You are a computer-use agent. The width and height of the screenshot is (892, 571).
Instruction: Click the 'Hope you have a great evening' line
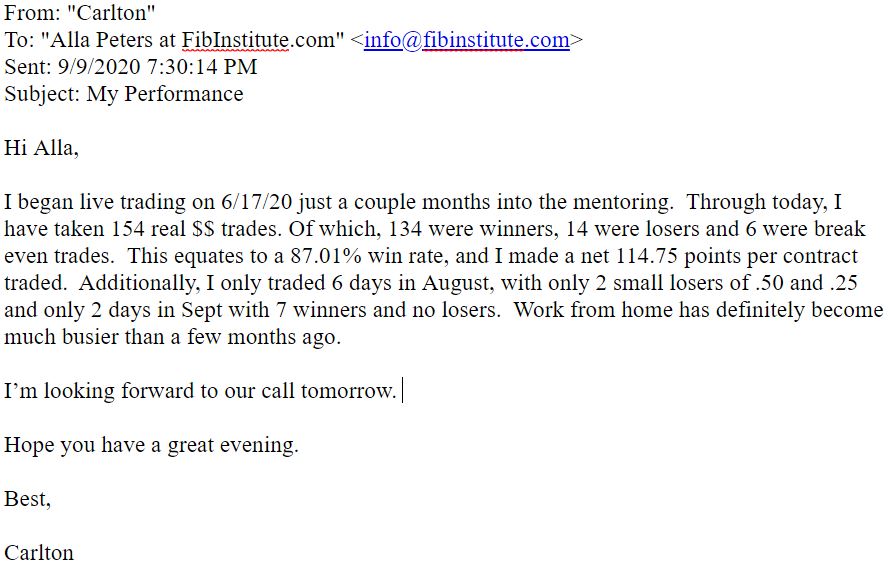(151, 445)
